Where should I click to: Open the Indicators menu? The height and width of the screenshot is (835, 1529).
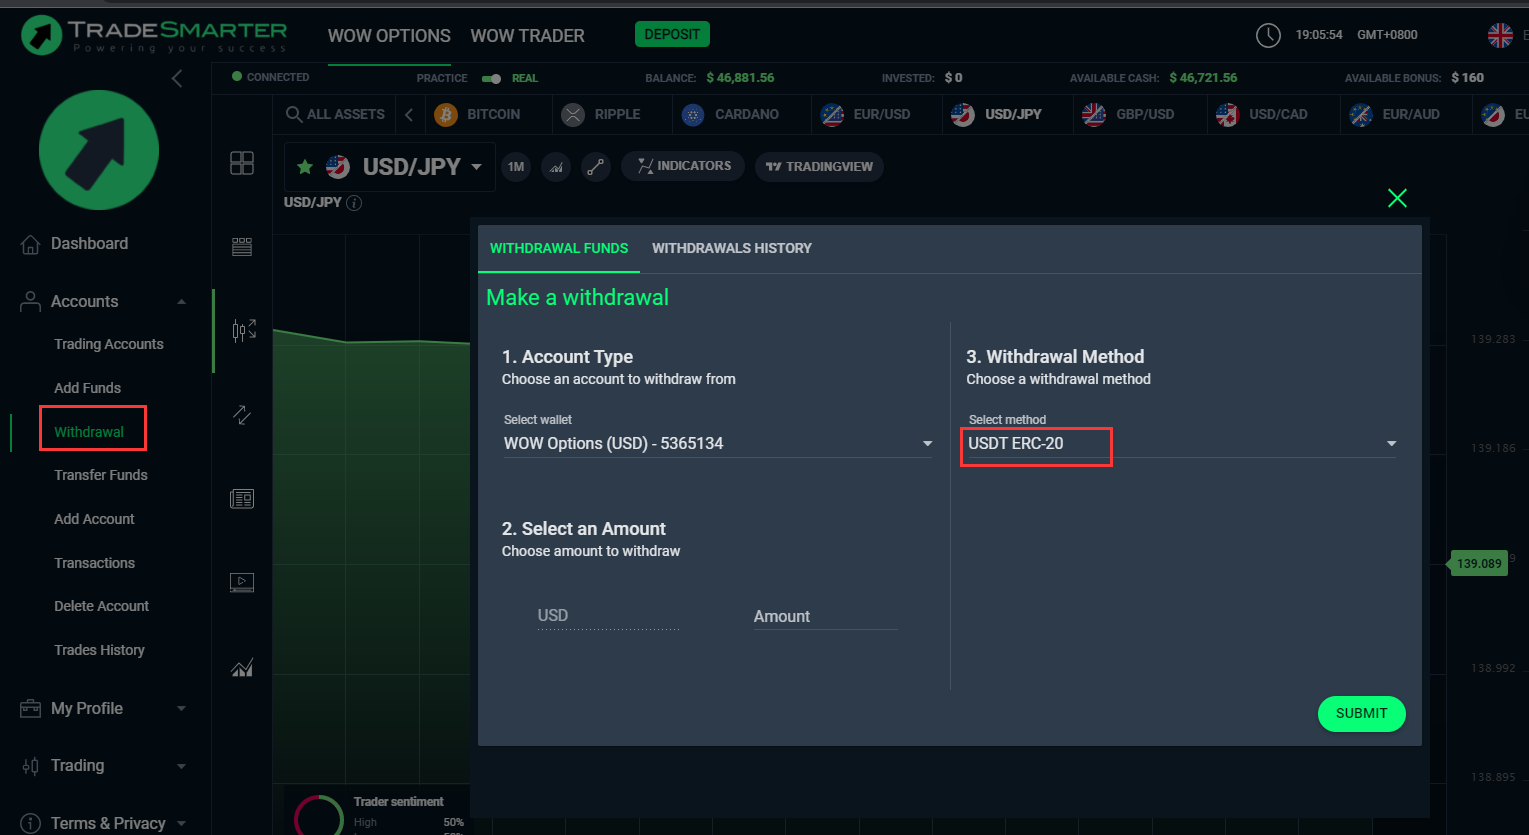pos(683,166)
